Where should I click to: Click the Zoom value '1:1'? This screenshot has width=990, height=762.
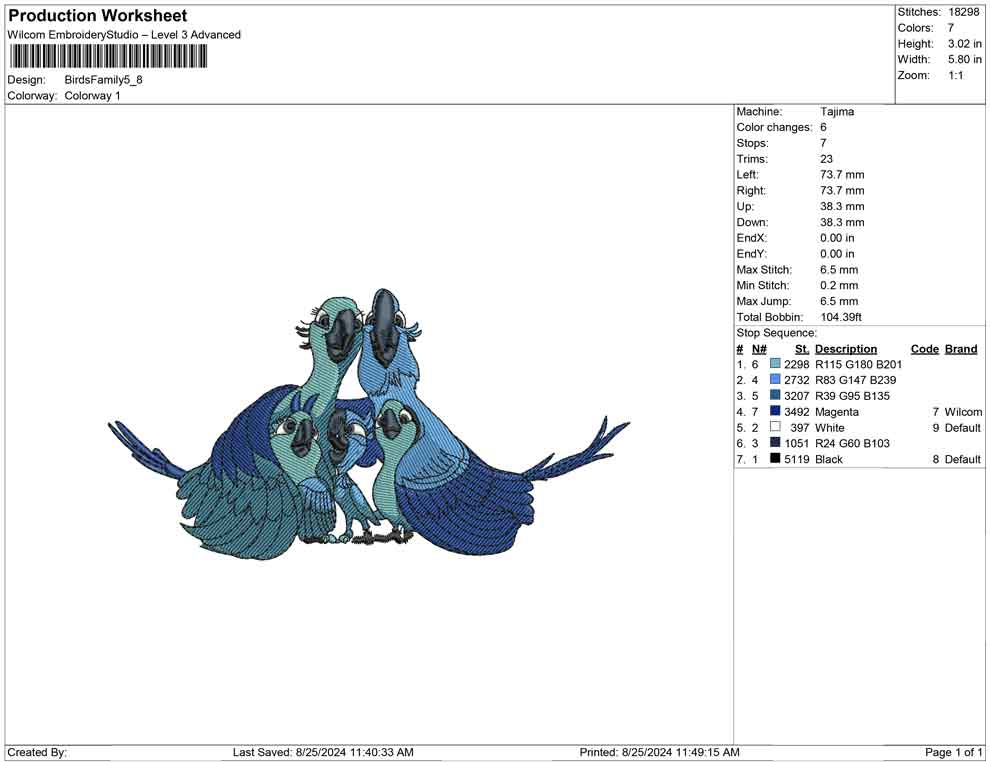click(x=956, y=75)
